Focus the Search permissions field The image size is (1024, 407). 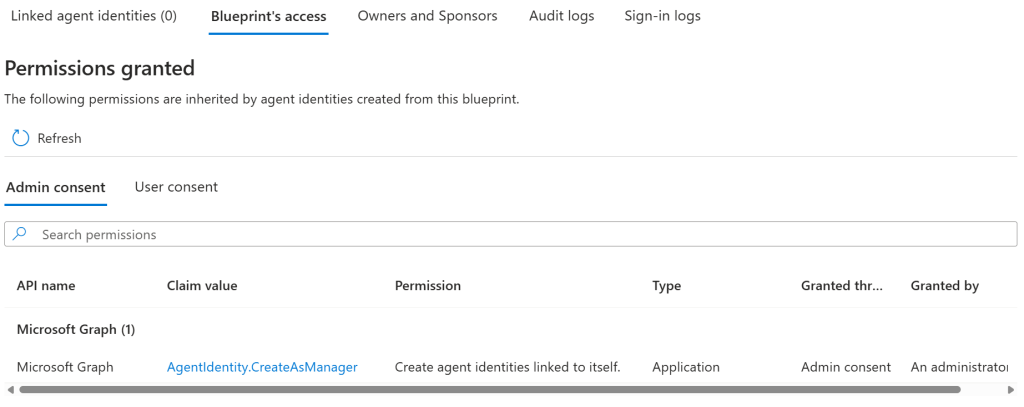coord(520,234)
